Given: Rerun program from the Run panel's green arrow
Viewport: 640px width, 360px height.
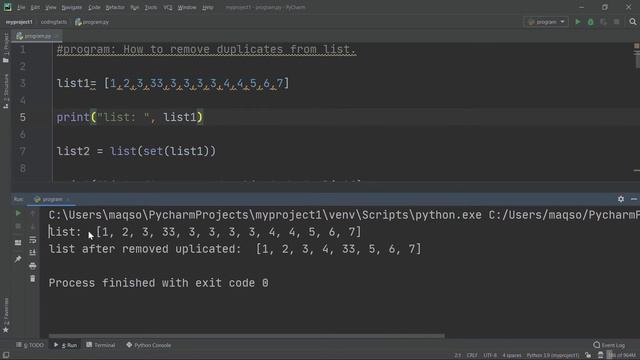Looking at the screenshot, I should point(18,213).
